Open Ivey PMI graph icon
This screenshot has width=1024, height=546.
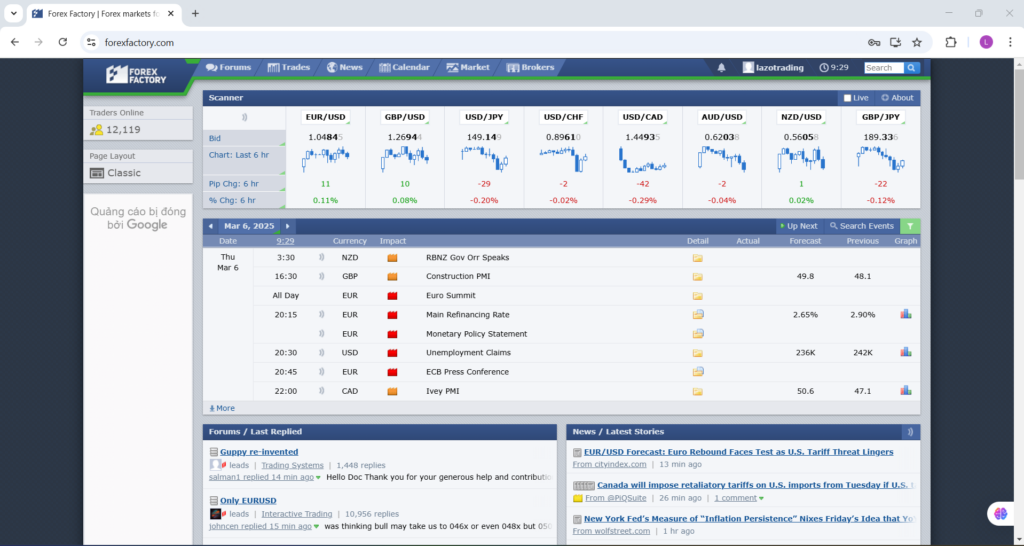(906, 391)
